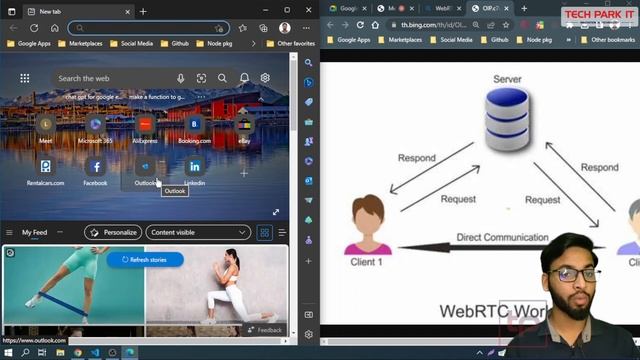Screen dimensions: 640x360
Task: Click Chrome address bar with th.bing.com URL
Action: [433, 25]
